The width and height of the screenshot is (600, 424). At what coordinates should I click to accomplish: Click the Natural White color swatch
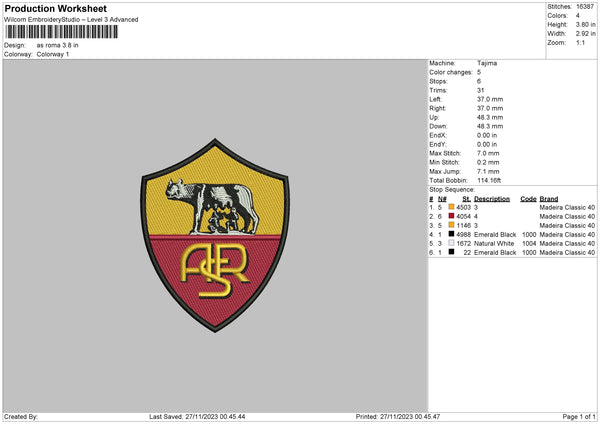click(451, 243)
